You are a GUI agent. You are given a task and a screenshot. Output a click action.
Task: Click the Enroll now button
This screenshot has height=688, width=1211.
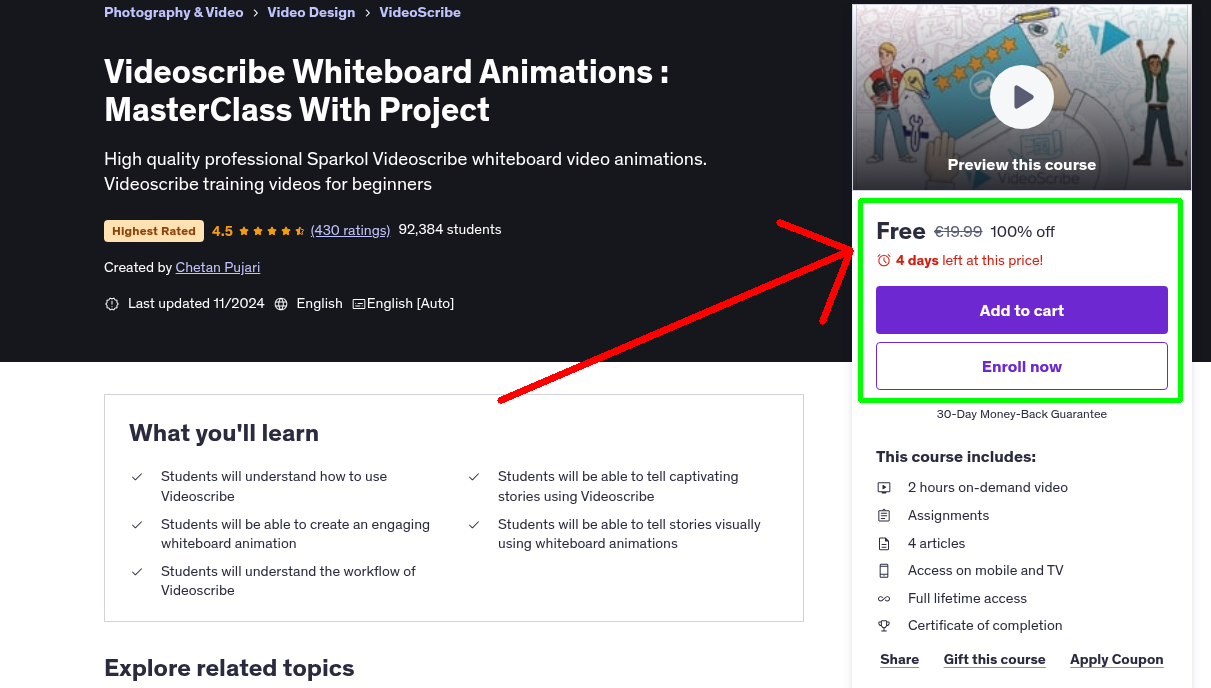(x=1021, y=366)
